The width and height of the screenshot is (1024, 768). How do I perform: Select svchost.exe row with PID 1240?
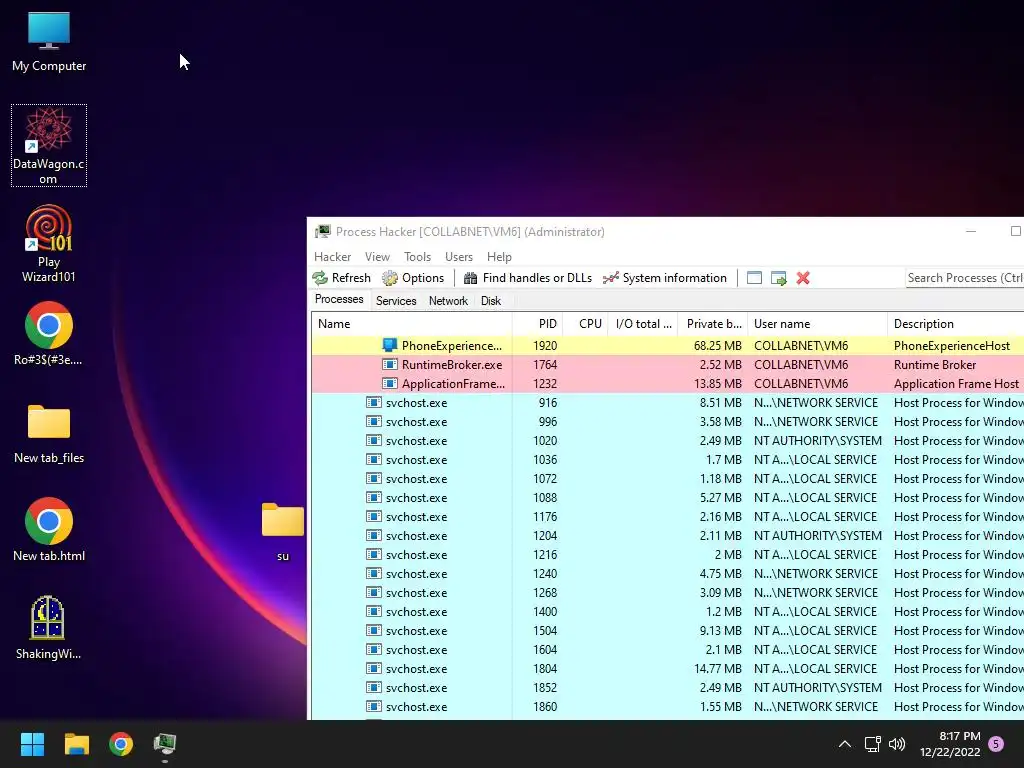667,573
